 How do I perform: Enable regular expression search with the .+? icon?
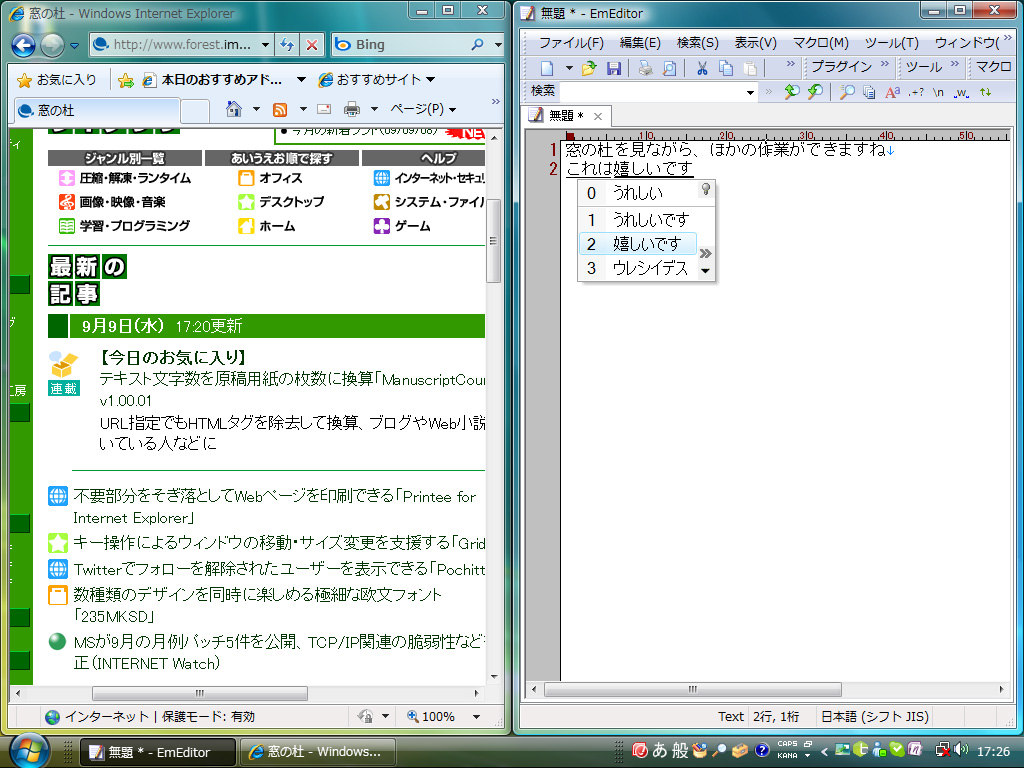tap(914, 91)
